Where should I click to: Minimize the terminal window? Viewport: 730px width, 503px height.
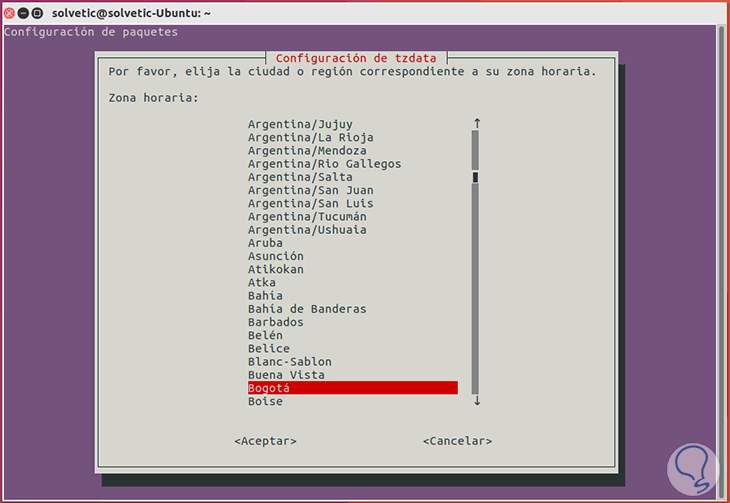23,13
